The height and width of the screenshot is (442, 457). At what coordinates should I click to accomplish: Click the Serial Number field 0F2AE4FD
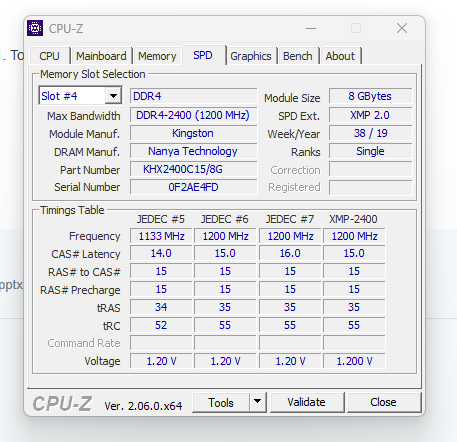193,187
